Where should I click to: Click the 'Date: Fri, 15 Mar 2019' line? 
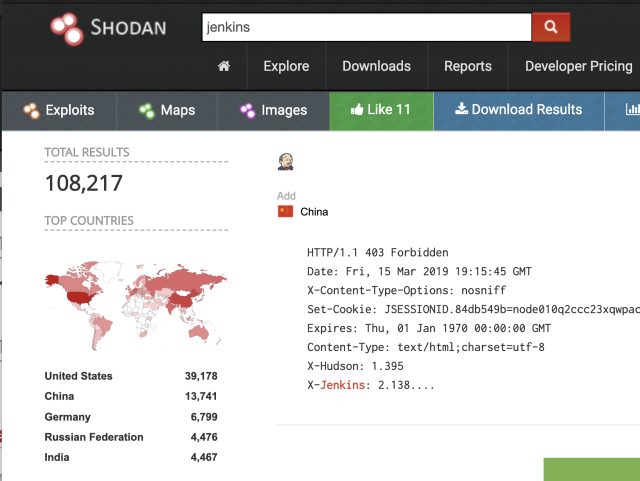tap(419, 272)
